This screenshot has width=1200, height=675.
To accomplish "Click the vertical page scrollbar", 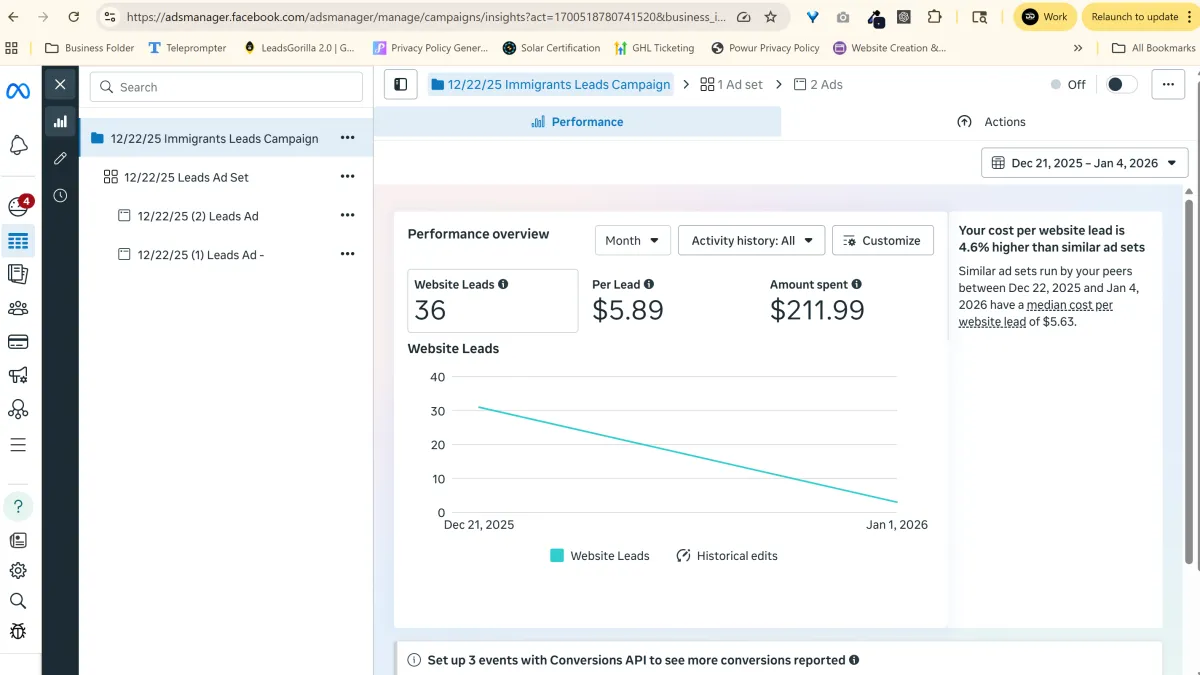I will pyautogui.click(x=1189, y=380).
